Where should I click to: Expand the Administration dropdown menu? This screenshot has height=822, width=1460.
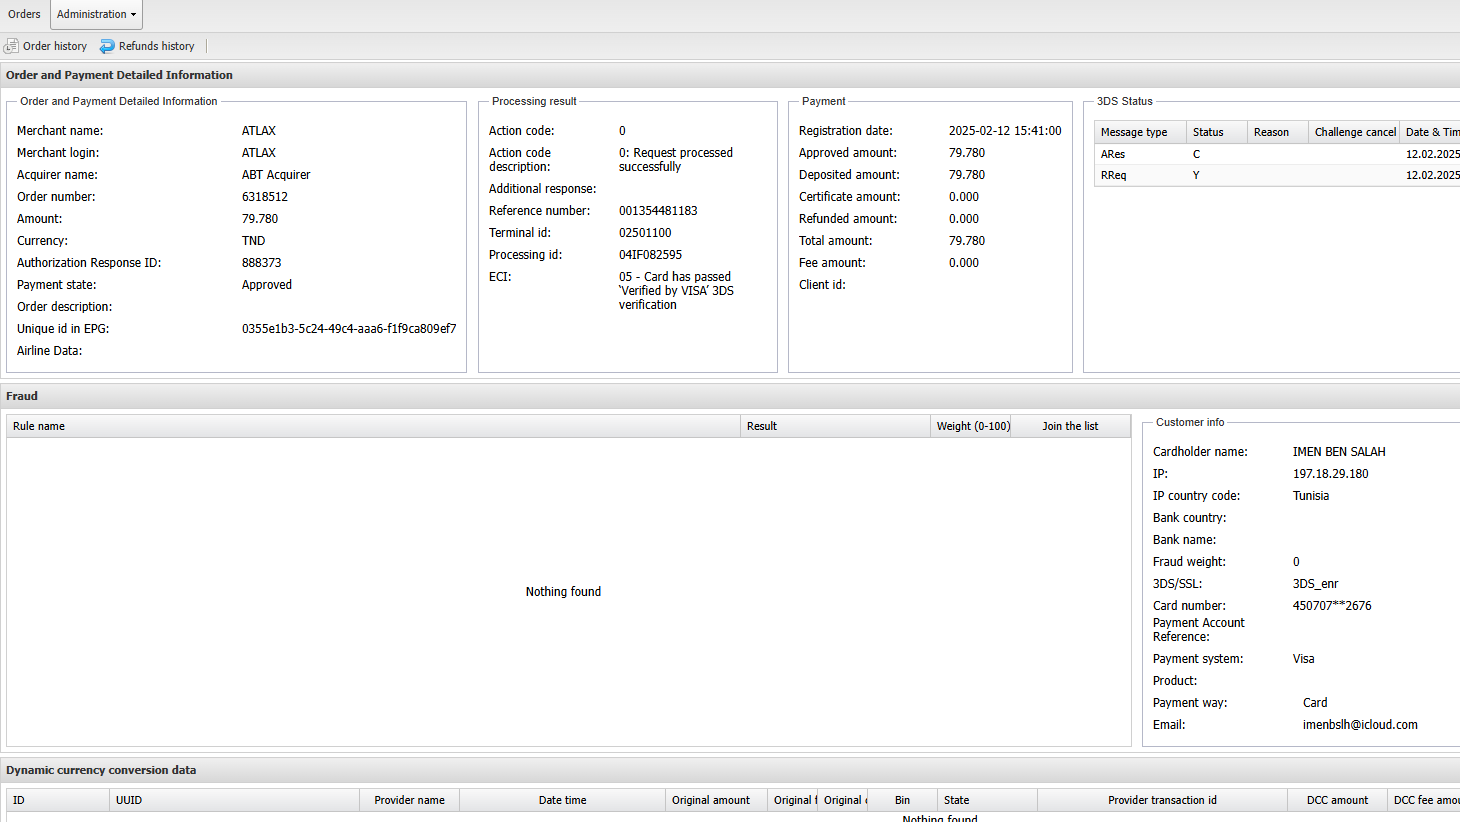tap(96, 14)
